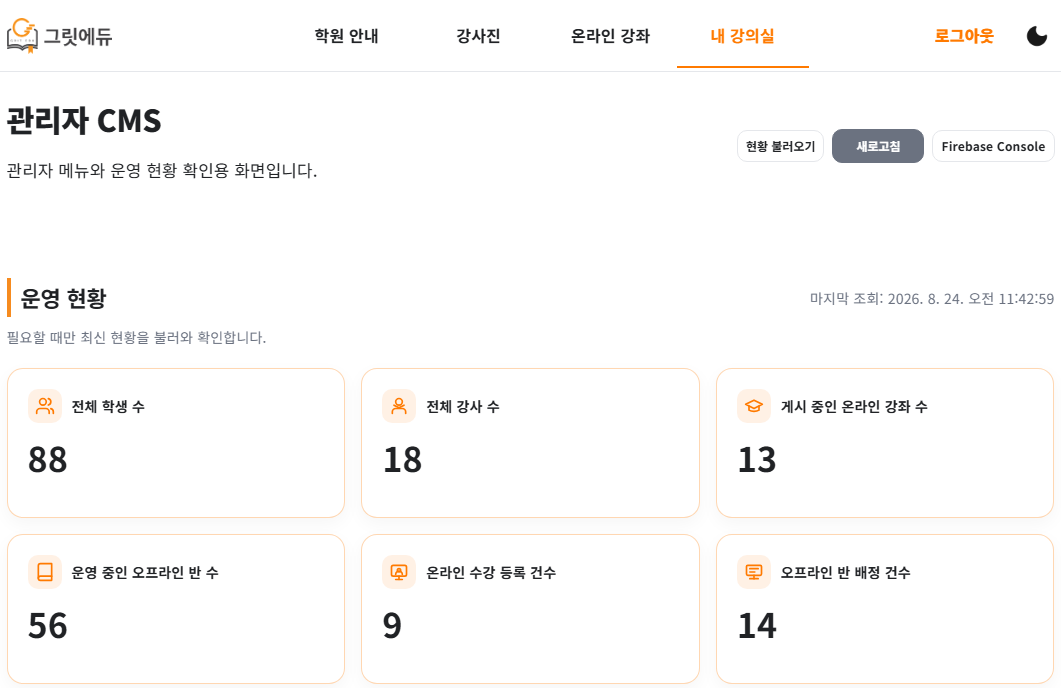Select the 88 students count card

[x=176, y=443]
